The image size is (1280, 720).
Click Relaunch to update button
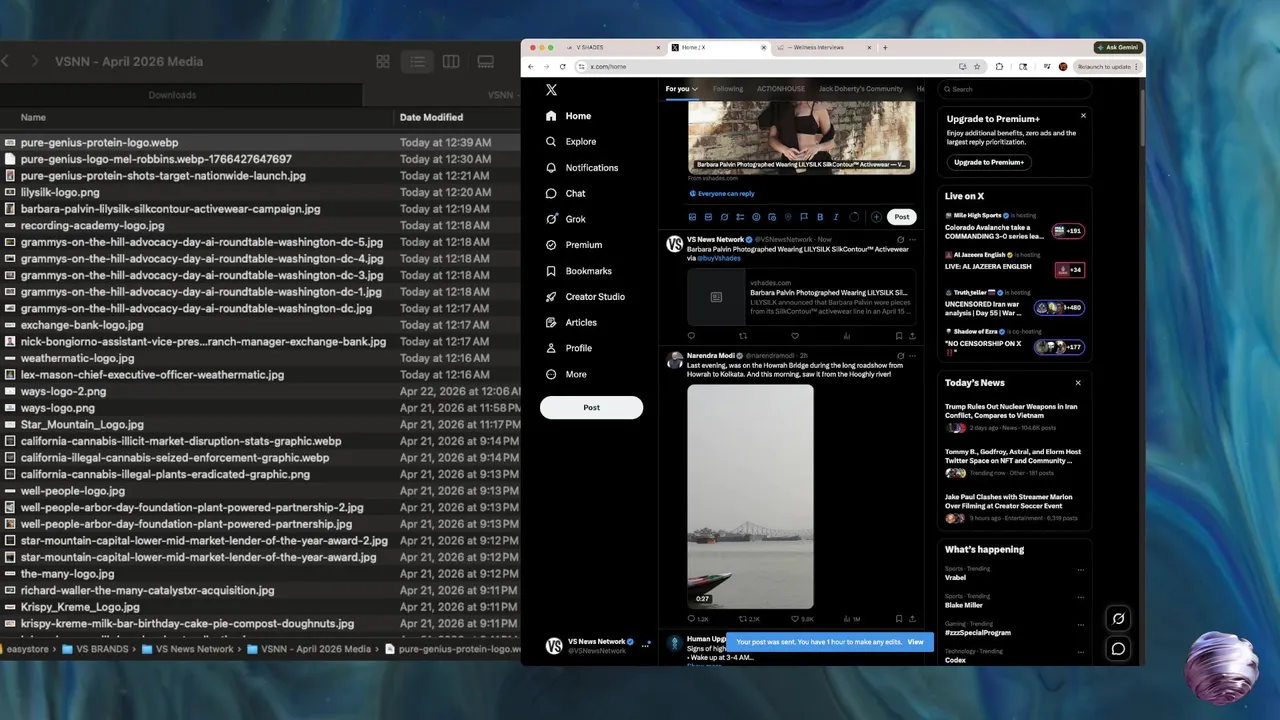pos(1107,67)
